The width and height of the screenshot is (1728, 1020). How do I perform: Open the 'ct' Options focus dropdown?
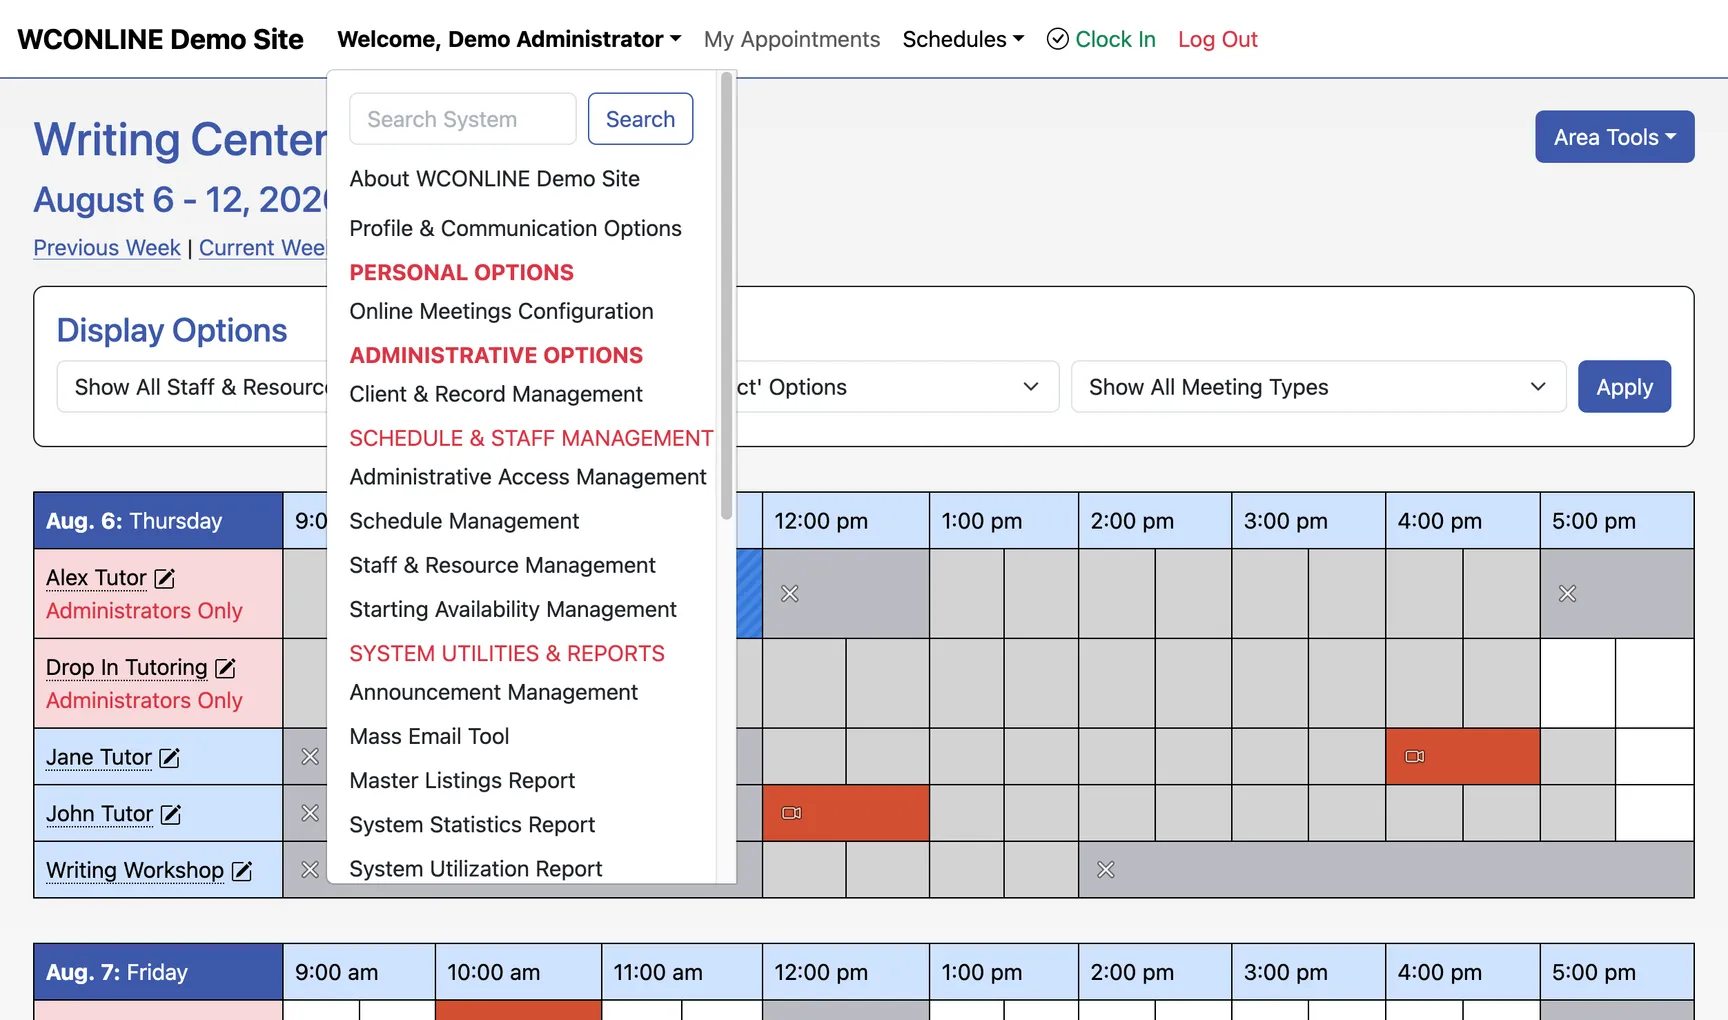[x=897, y=387]
